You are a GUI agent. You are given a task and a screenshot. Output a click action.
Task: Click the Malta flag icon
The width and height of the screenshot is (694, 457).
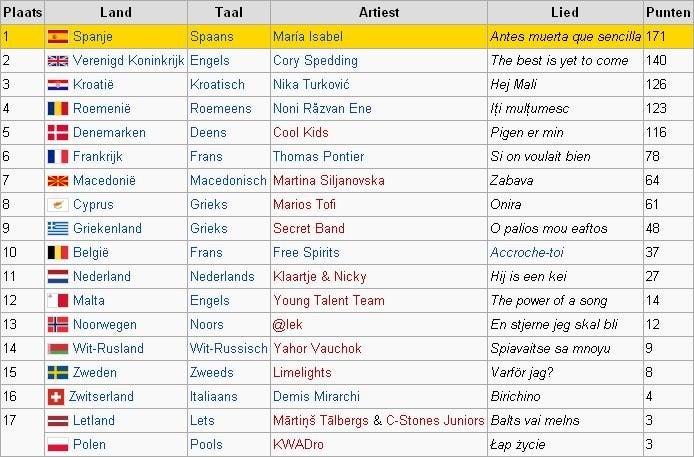pyautogui.click(x=58, y=301)
